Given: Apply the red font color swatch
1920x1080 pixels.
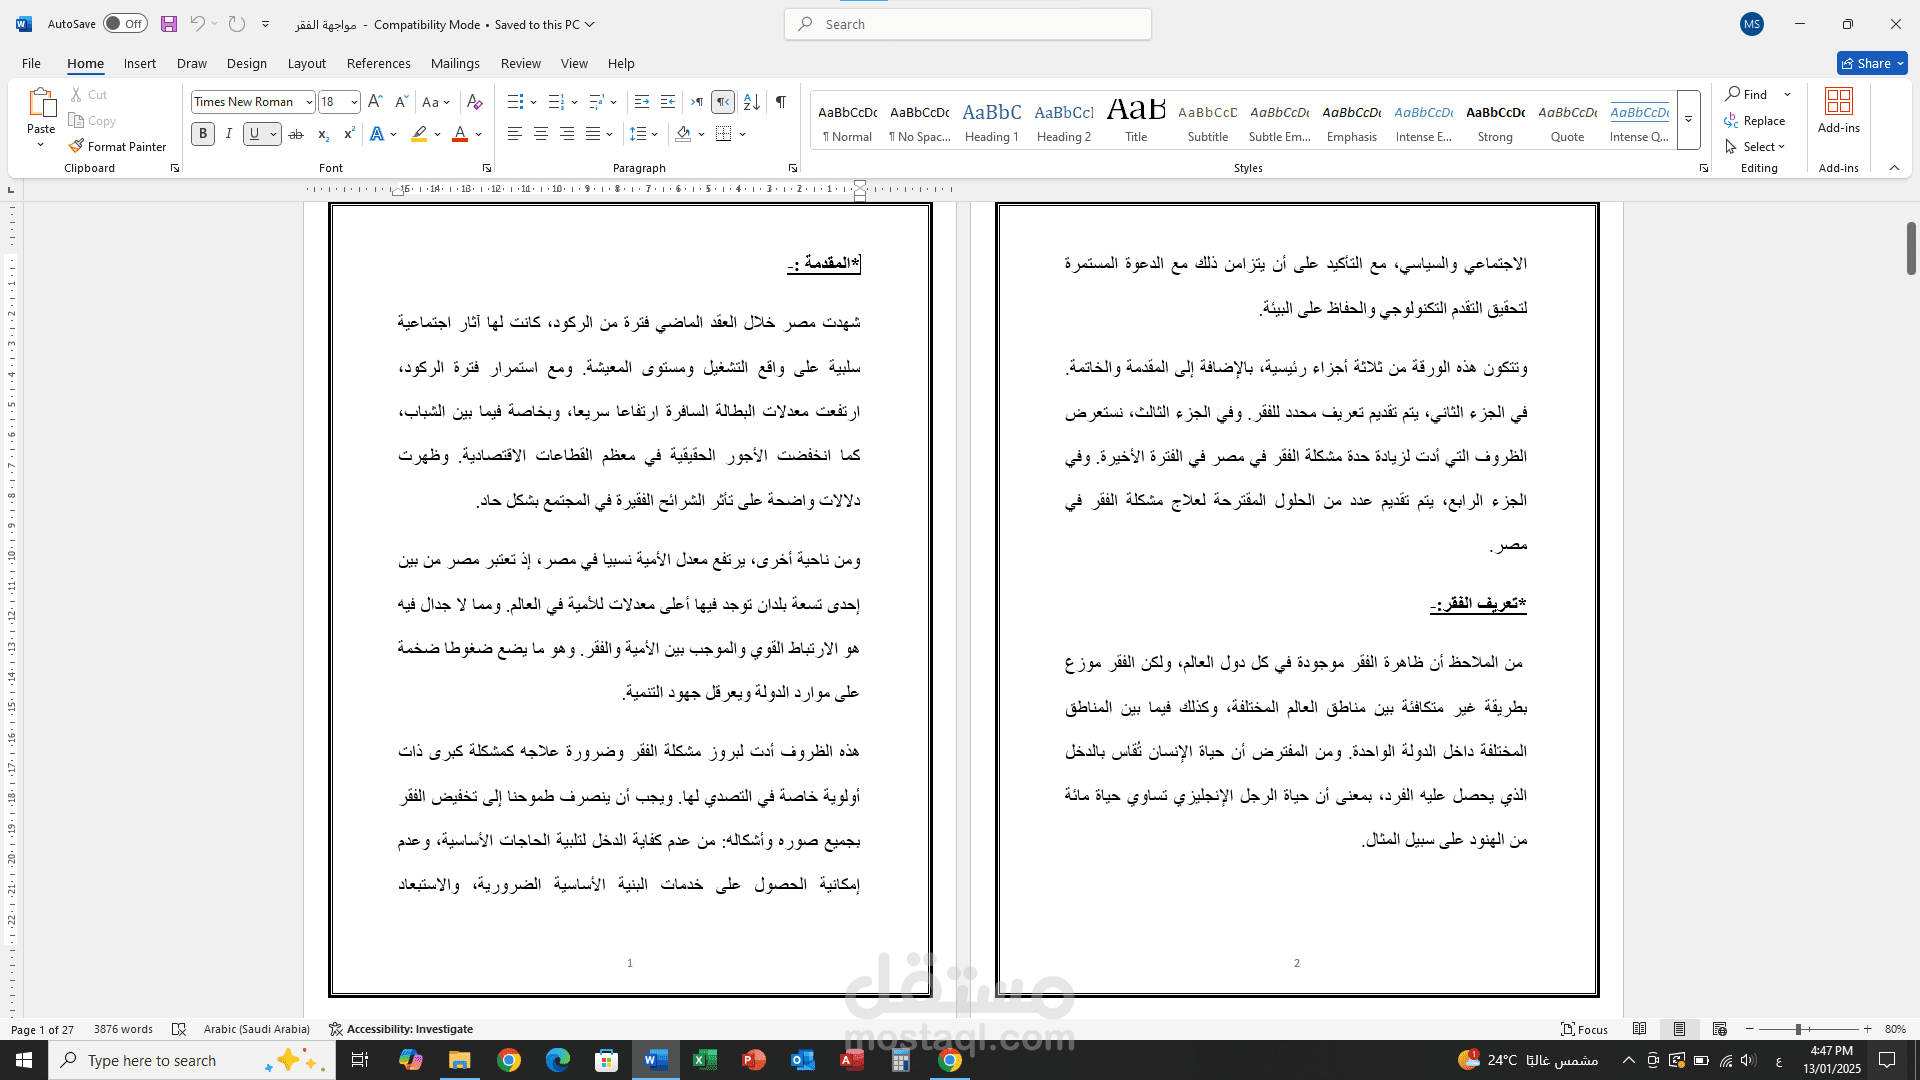Looking at the screenshot, I should 460,134.
